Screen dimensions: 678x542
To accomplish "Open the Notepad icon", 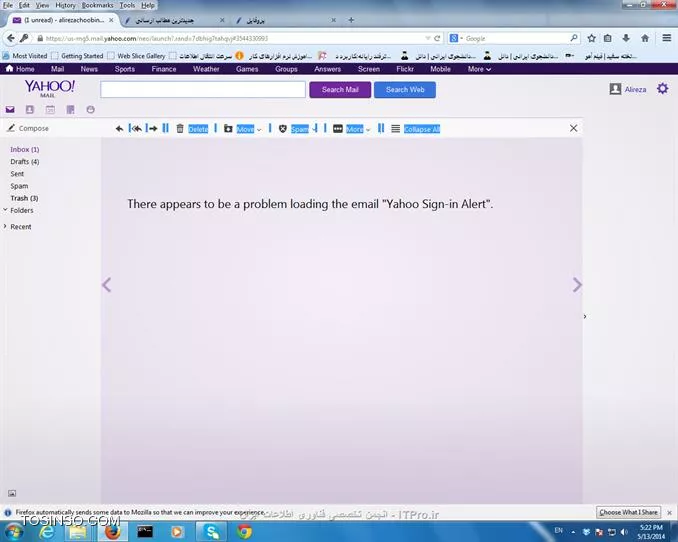I will click(70, 110).
